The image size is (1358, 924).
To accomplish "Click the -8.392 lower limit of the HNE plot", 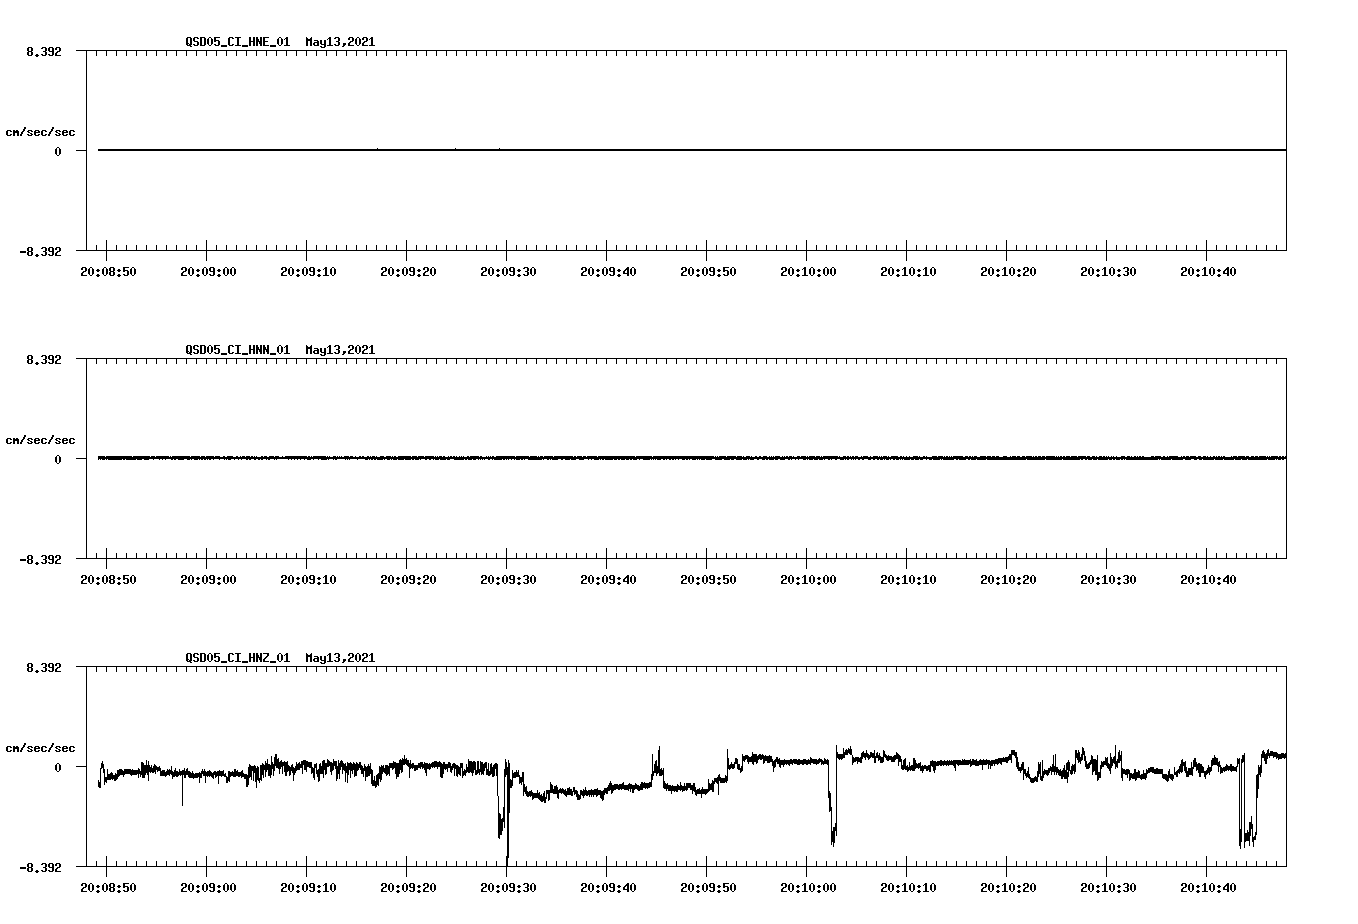I will click(42, 251).
